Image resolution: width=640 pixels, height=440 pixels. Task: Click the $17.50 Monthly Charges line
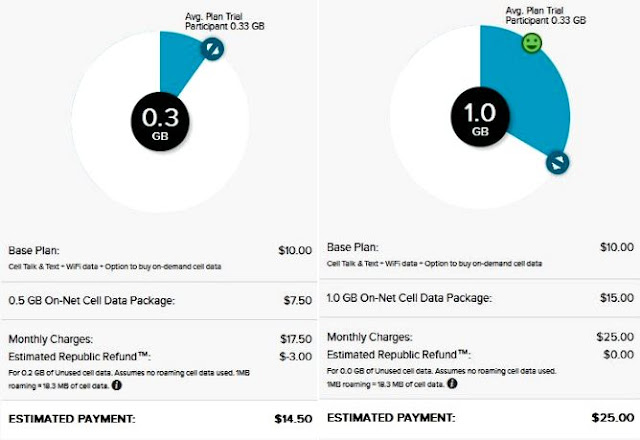(x=160, y=339)
